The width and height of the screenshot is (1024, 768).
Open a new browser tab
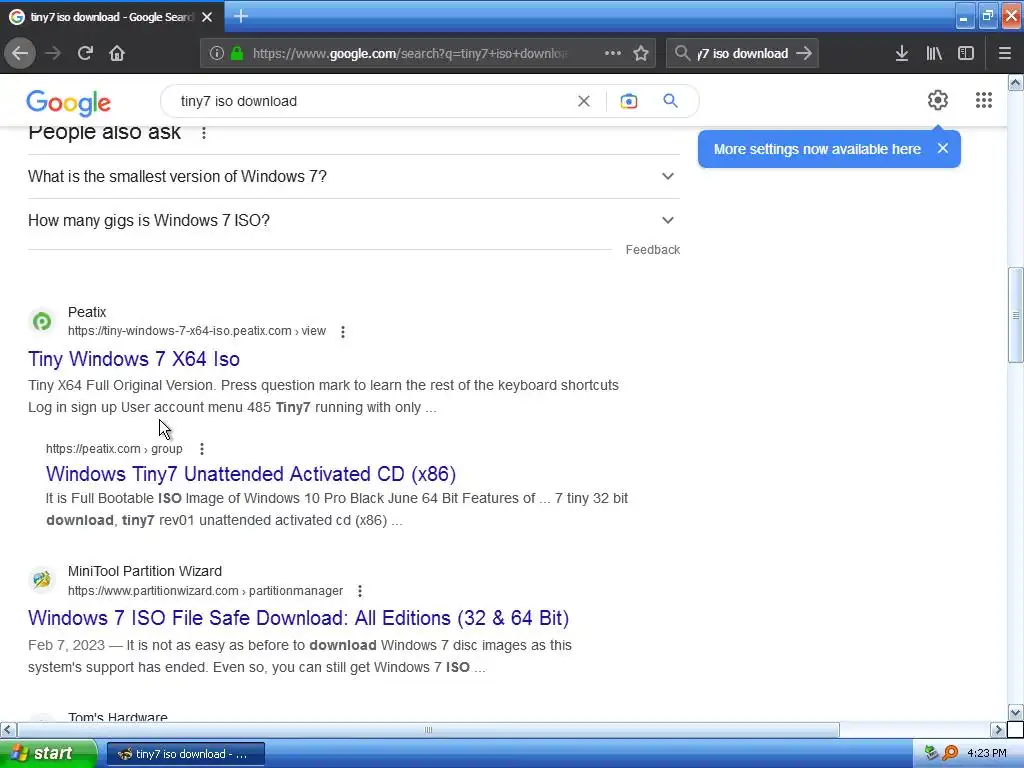(x=241, y=16)
